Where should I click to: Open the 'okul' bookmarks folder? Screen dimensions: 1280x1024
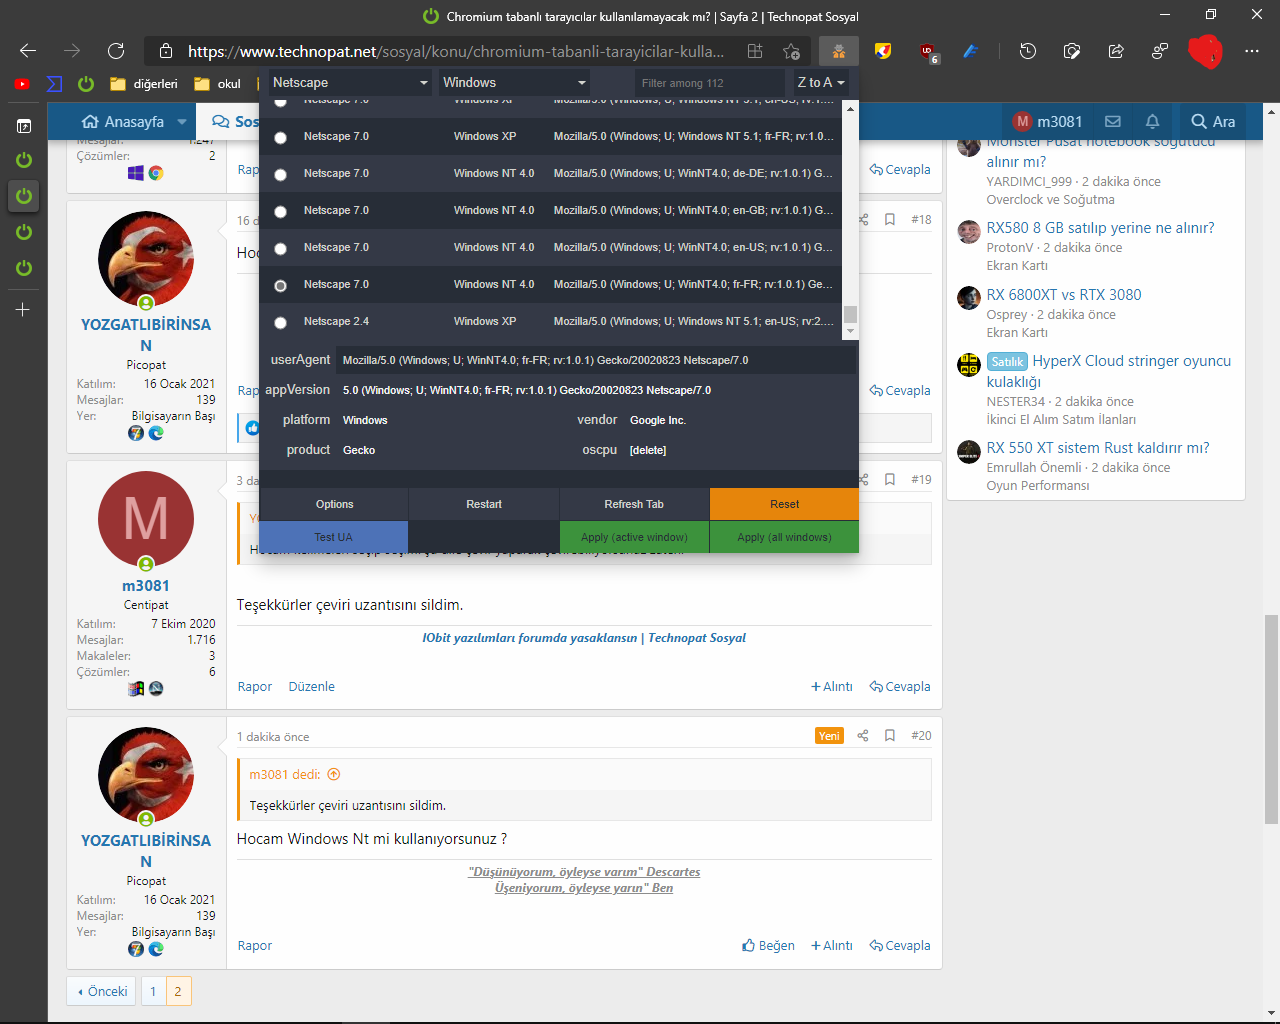(218, 84)
